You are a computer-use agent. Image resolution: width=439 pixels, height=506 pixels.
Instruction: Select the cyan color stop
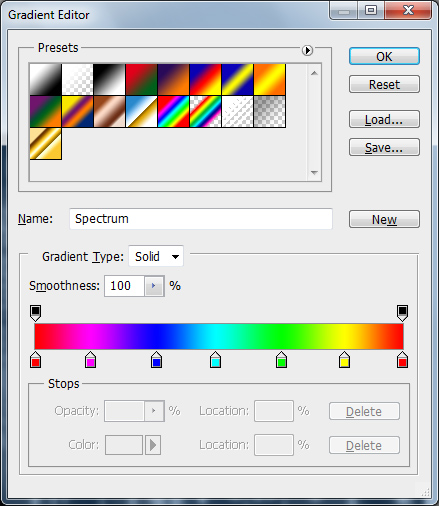click(x=215, y=359)
